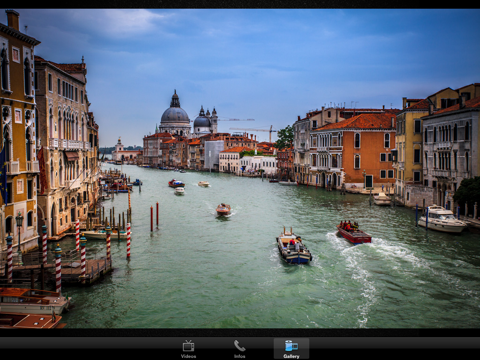Screen dimensions: 480x360
Task: Open the Videos tab
Action: (x=188, y=349)
